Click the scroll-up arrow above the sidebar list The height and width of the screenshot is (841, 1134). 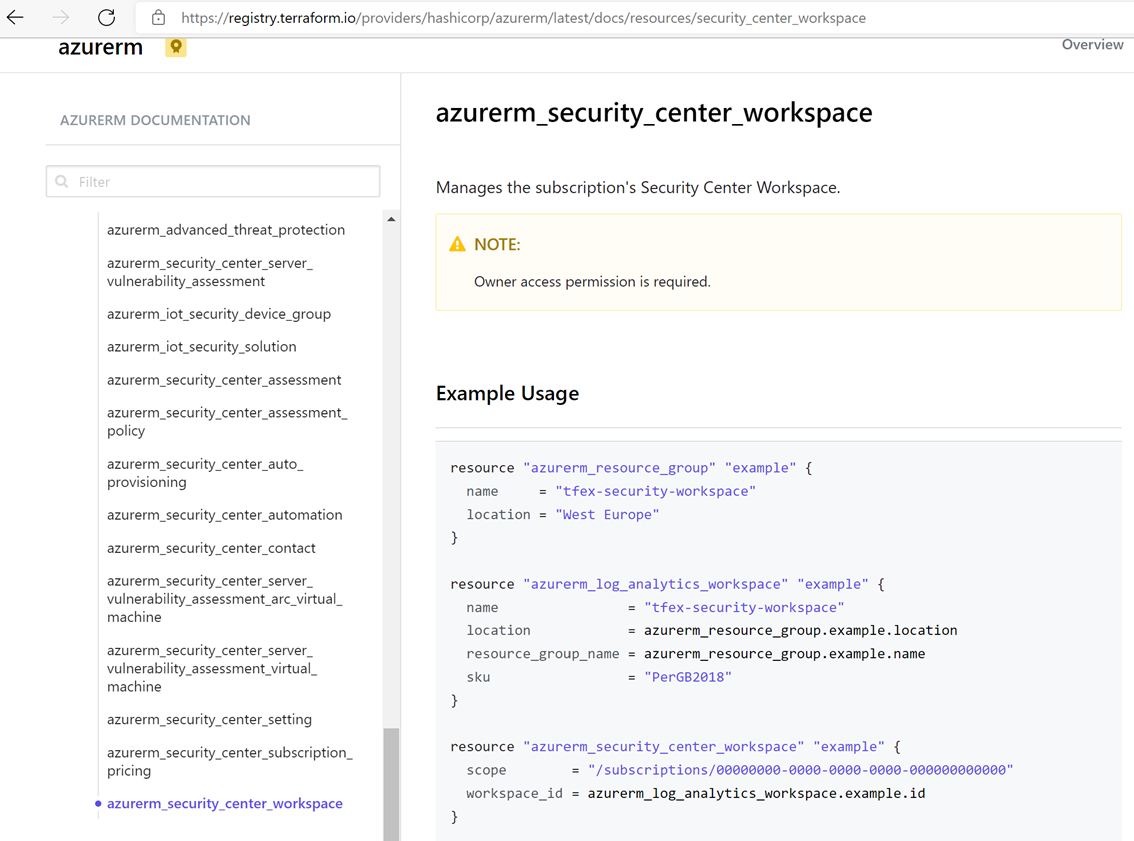pyautogui.click(x=391, y=217)
